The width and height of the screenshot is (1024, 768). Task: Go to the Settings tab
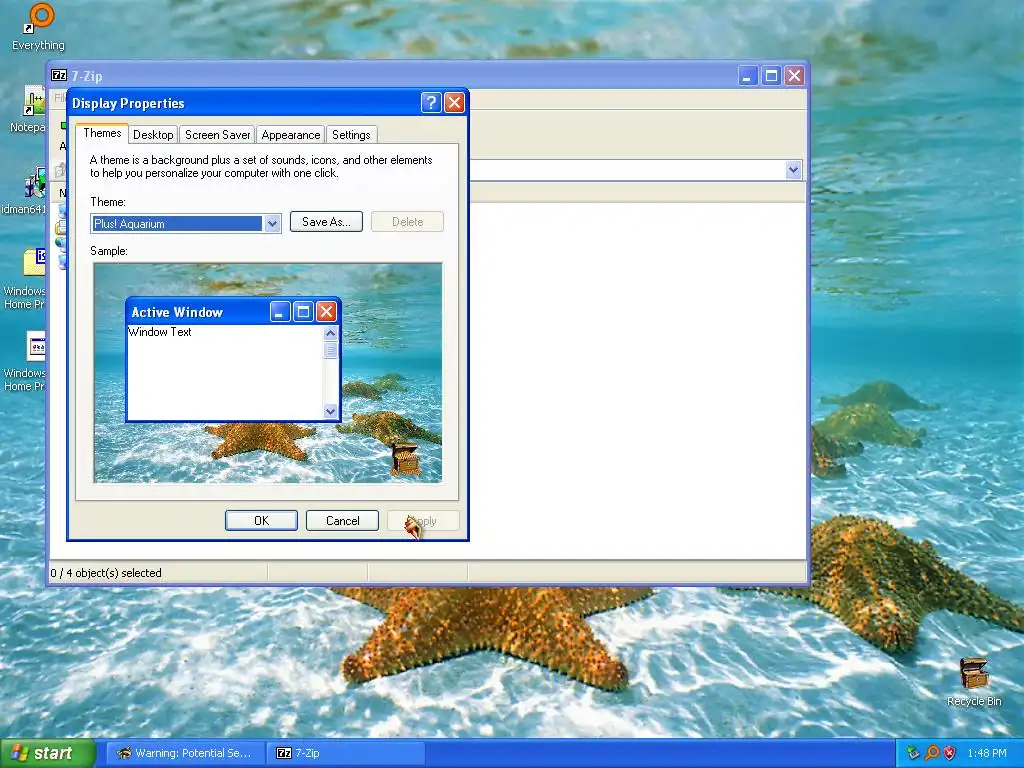tap(351, 135)
